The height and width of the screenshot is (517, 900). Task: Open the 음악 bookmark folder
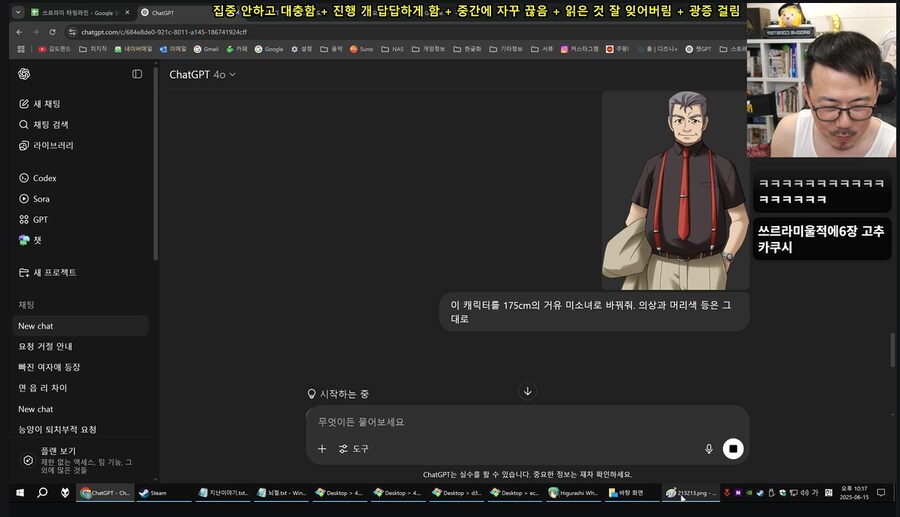point(331,49)
